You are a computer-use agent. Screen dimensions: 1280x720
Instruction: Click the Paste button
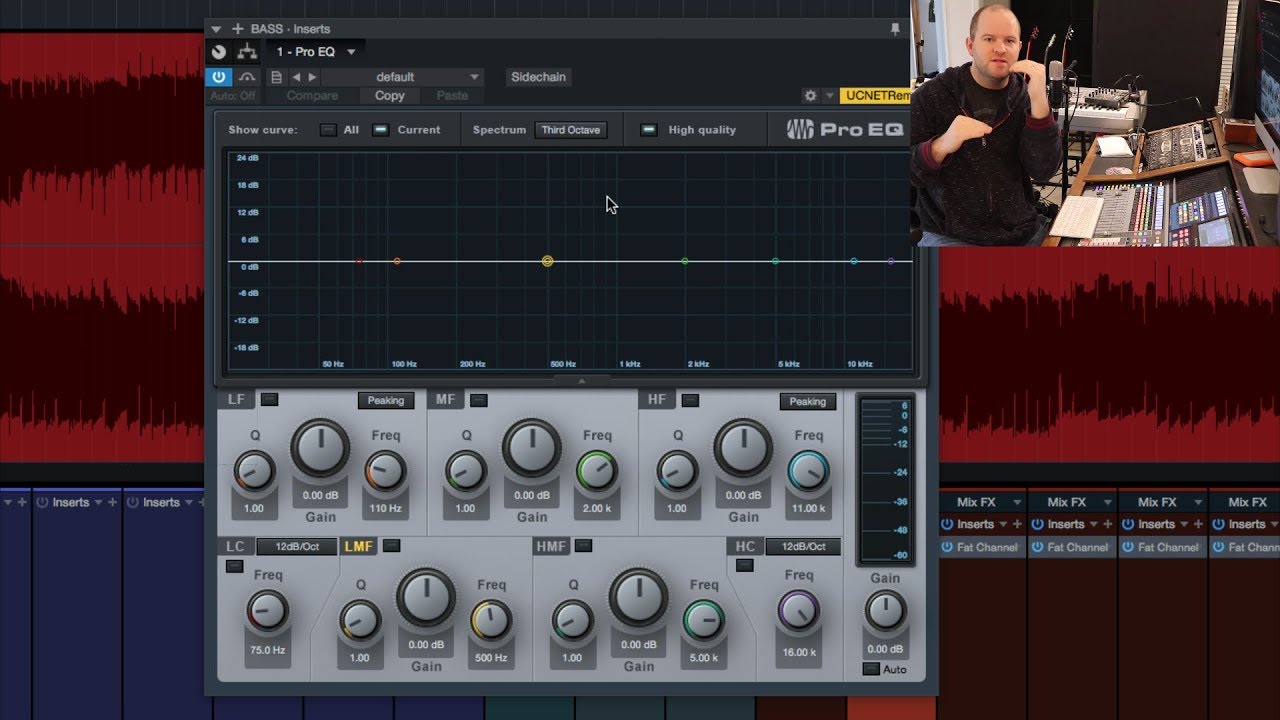[x=452, y=96]
